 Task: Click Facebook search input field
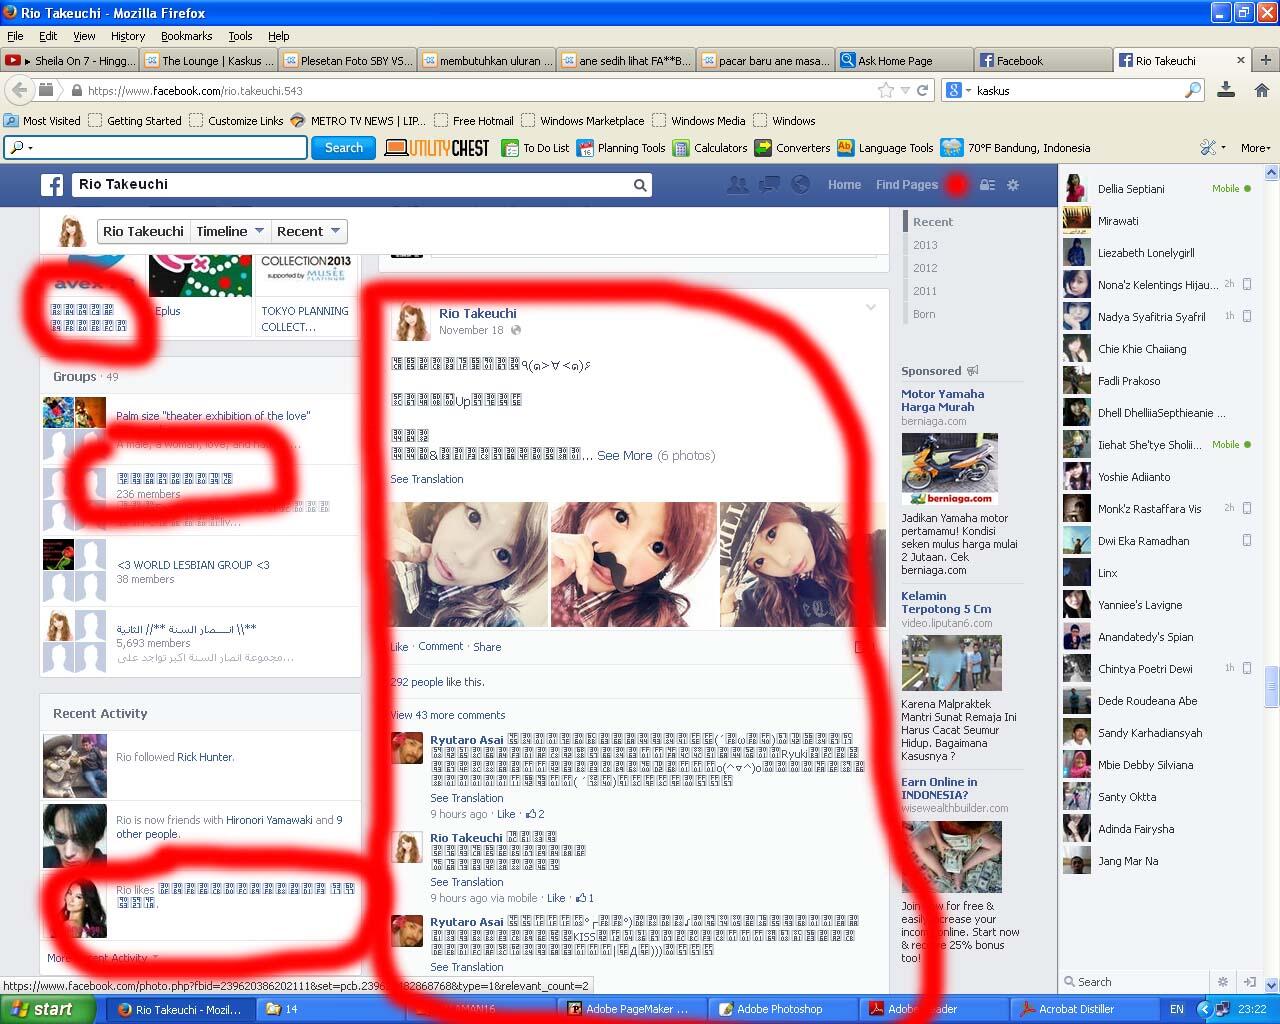353,185
